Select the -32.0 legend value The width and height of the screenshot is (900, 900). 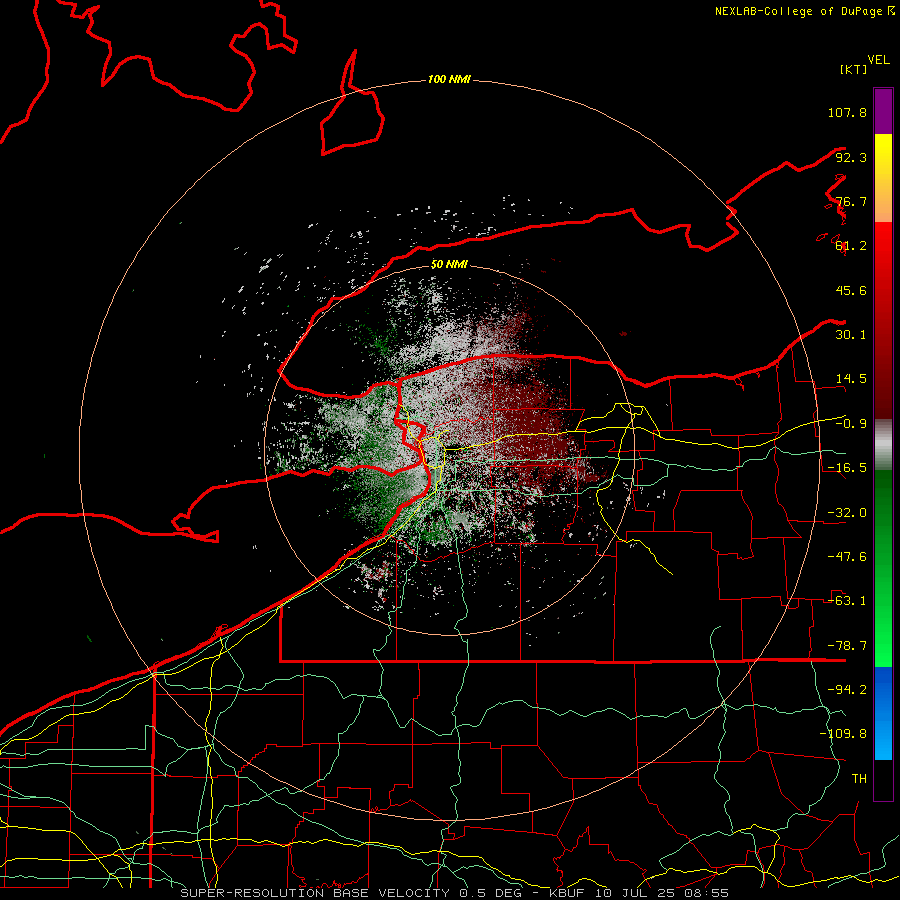click(x=847, y=513)
